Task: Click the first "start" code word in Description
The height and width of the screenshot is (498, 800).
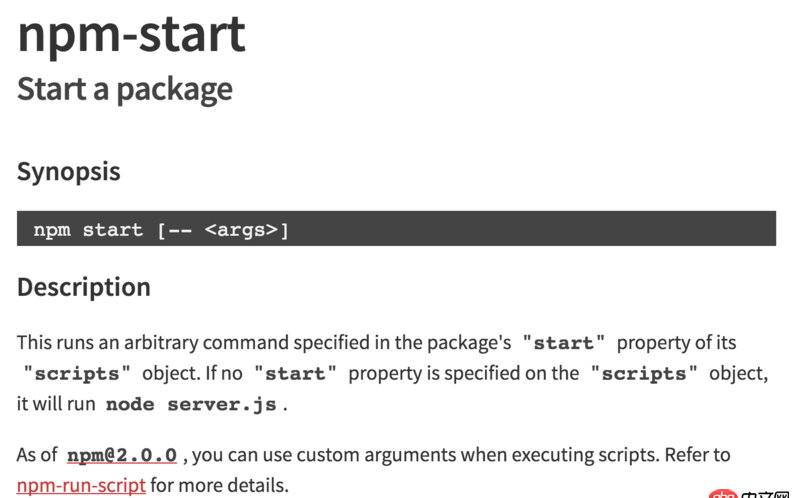Action: [x=564, y=342]
